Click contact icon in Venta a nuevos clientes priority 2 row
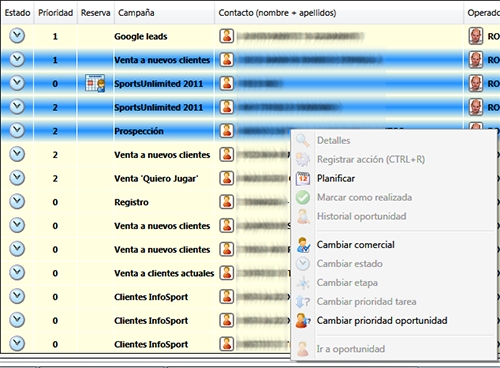500x368 pixels. 227,154
